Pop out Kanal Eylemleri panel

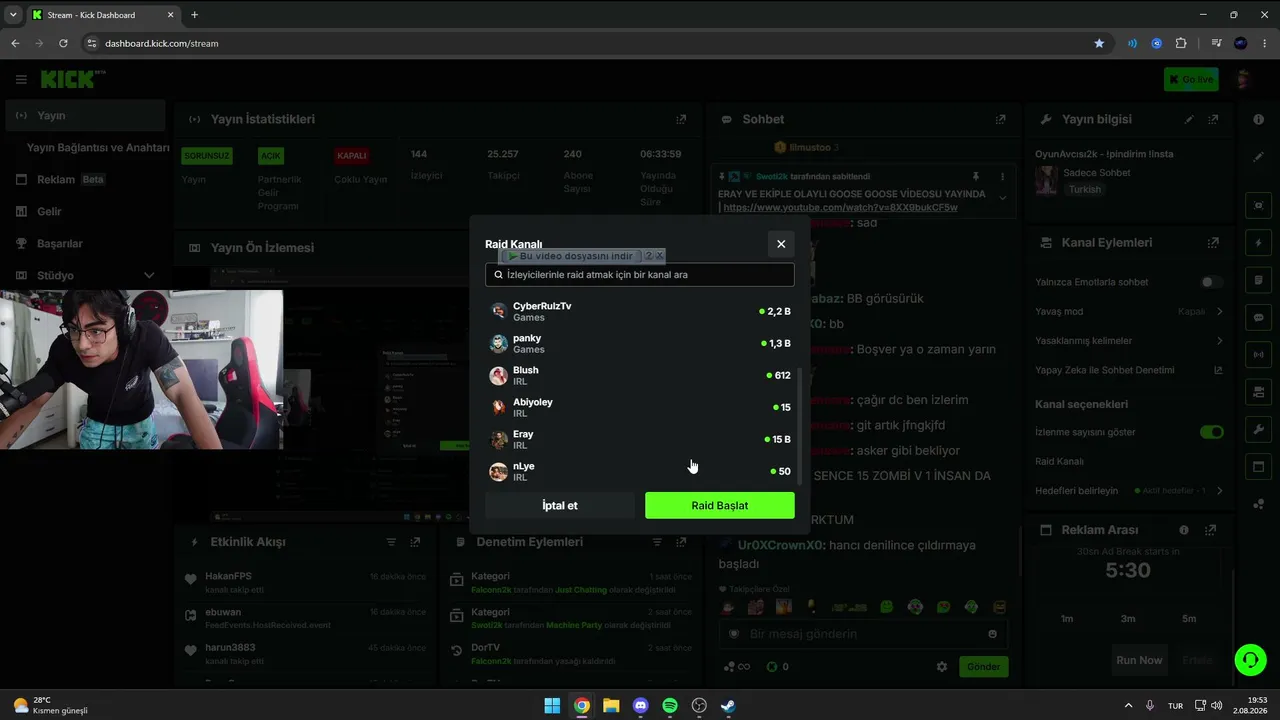pos(1213,242)
